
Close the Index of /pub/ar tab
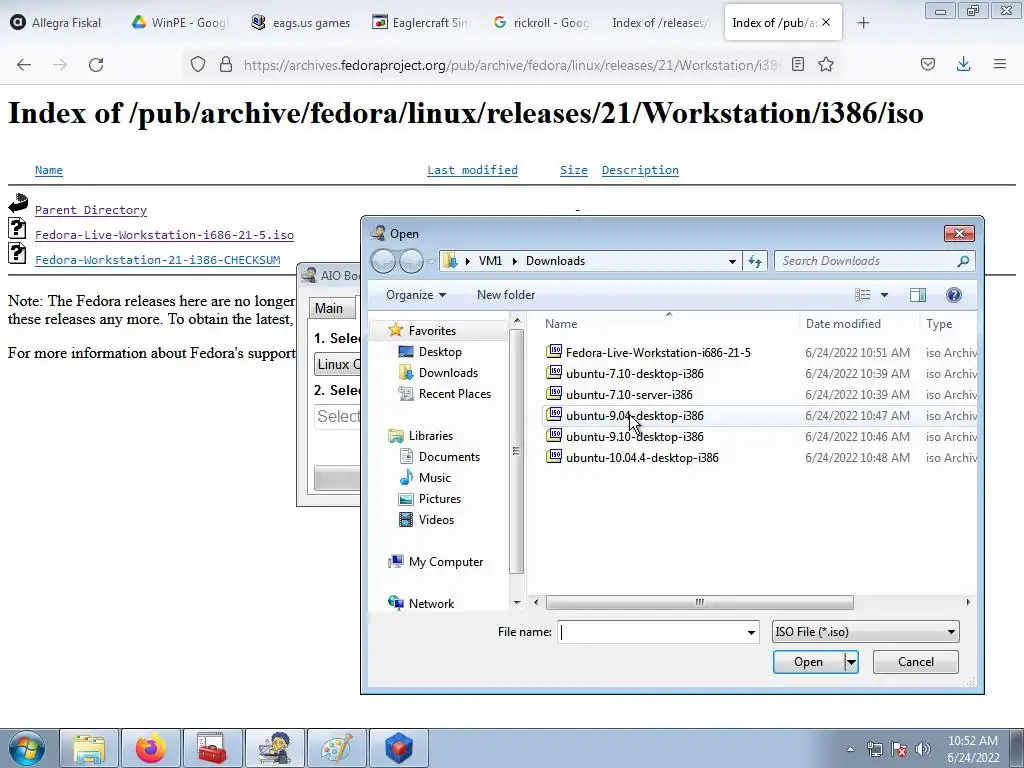click(826, 22)
